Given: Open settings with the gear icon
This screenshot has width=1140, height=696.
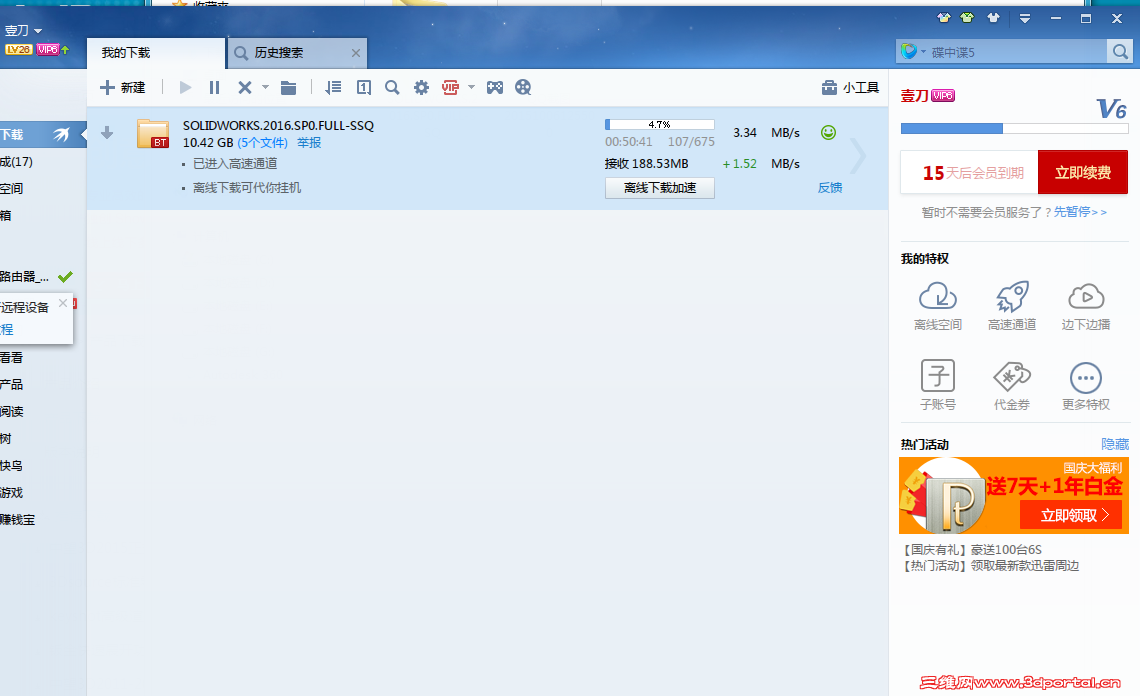Looking at the screenshot, I should pyautogui.click(x=421, y=88).
